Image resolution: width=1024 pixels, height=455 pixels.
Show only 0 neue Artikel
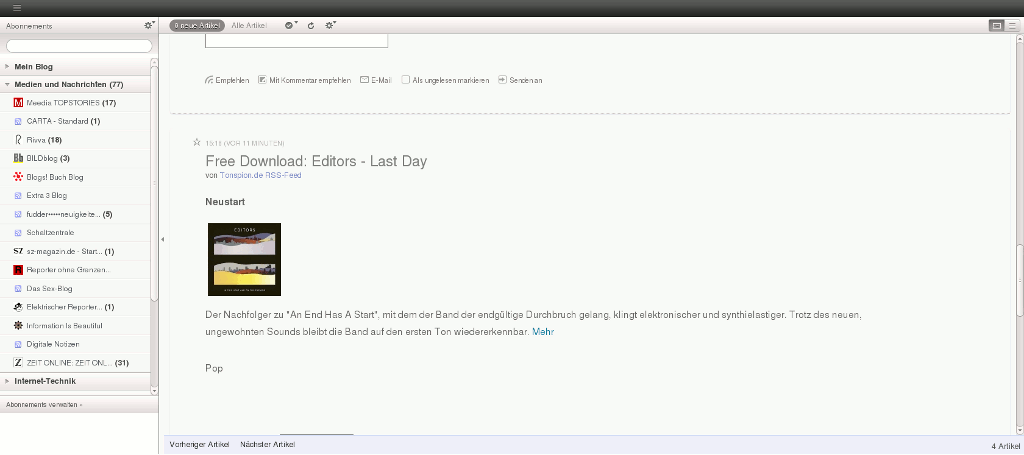[197, 25]
